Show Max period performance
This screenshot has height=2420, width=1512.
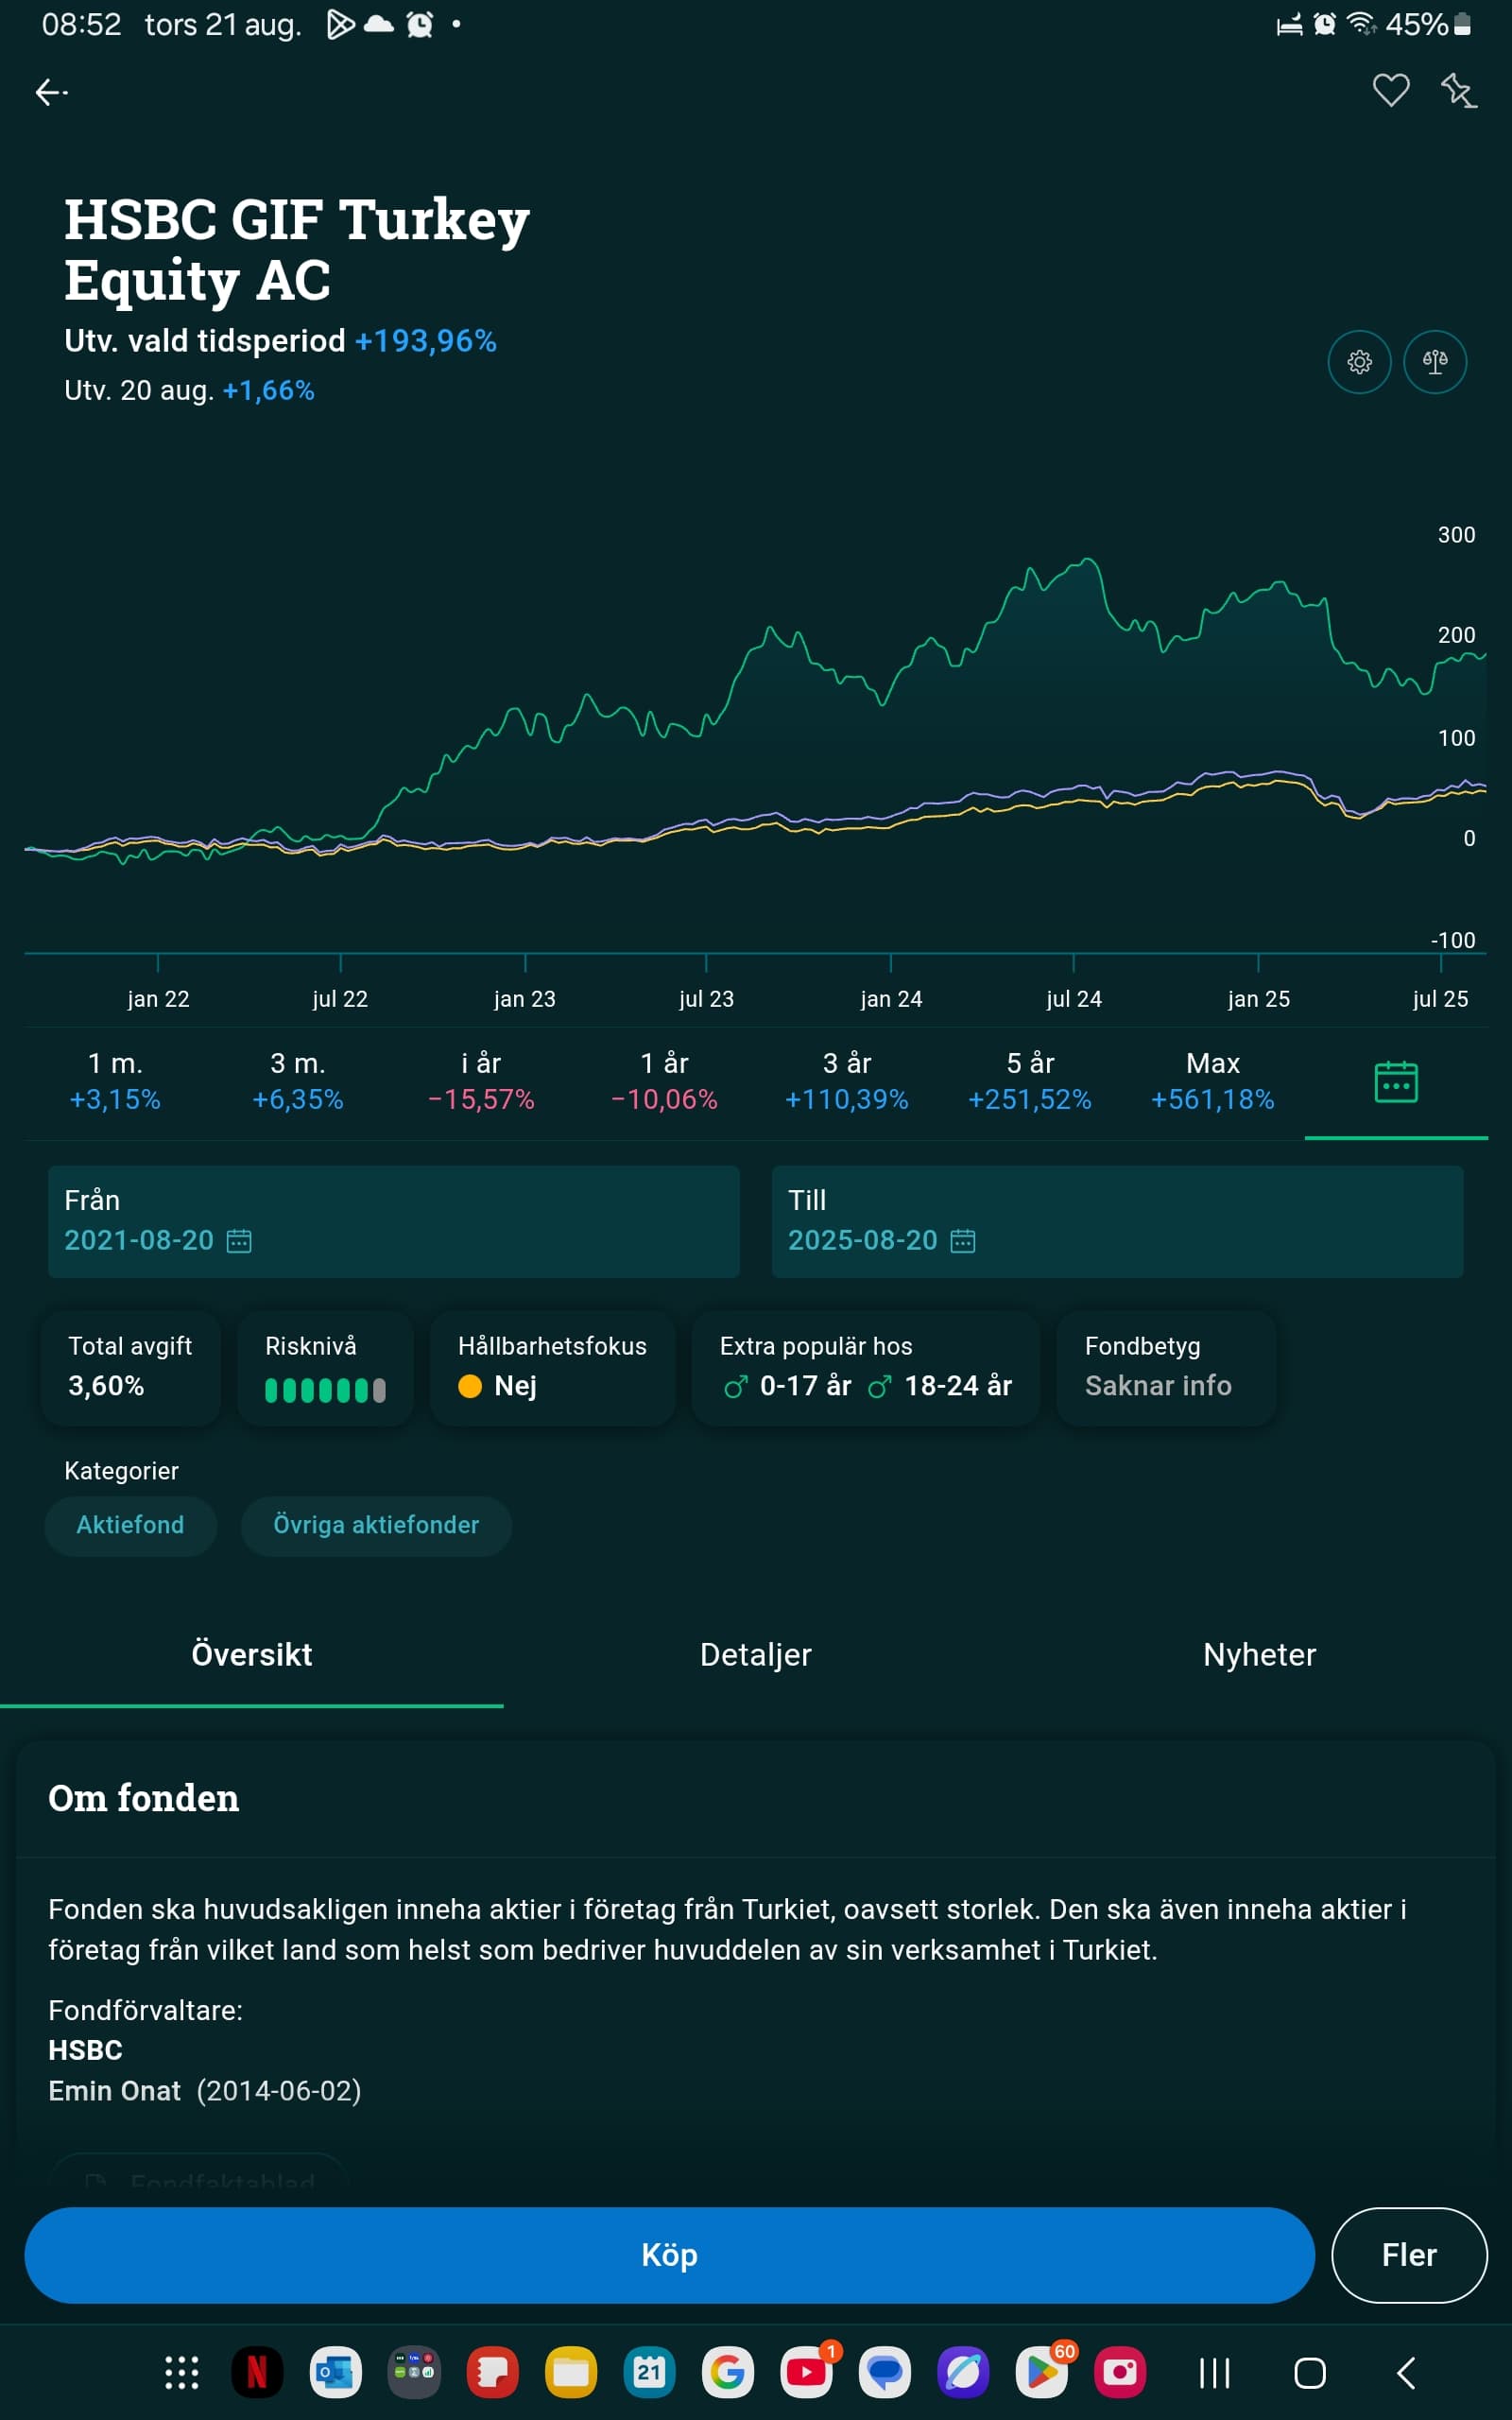click(x=1212, y=1081)
